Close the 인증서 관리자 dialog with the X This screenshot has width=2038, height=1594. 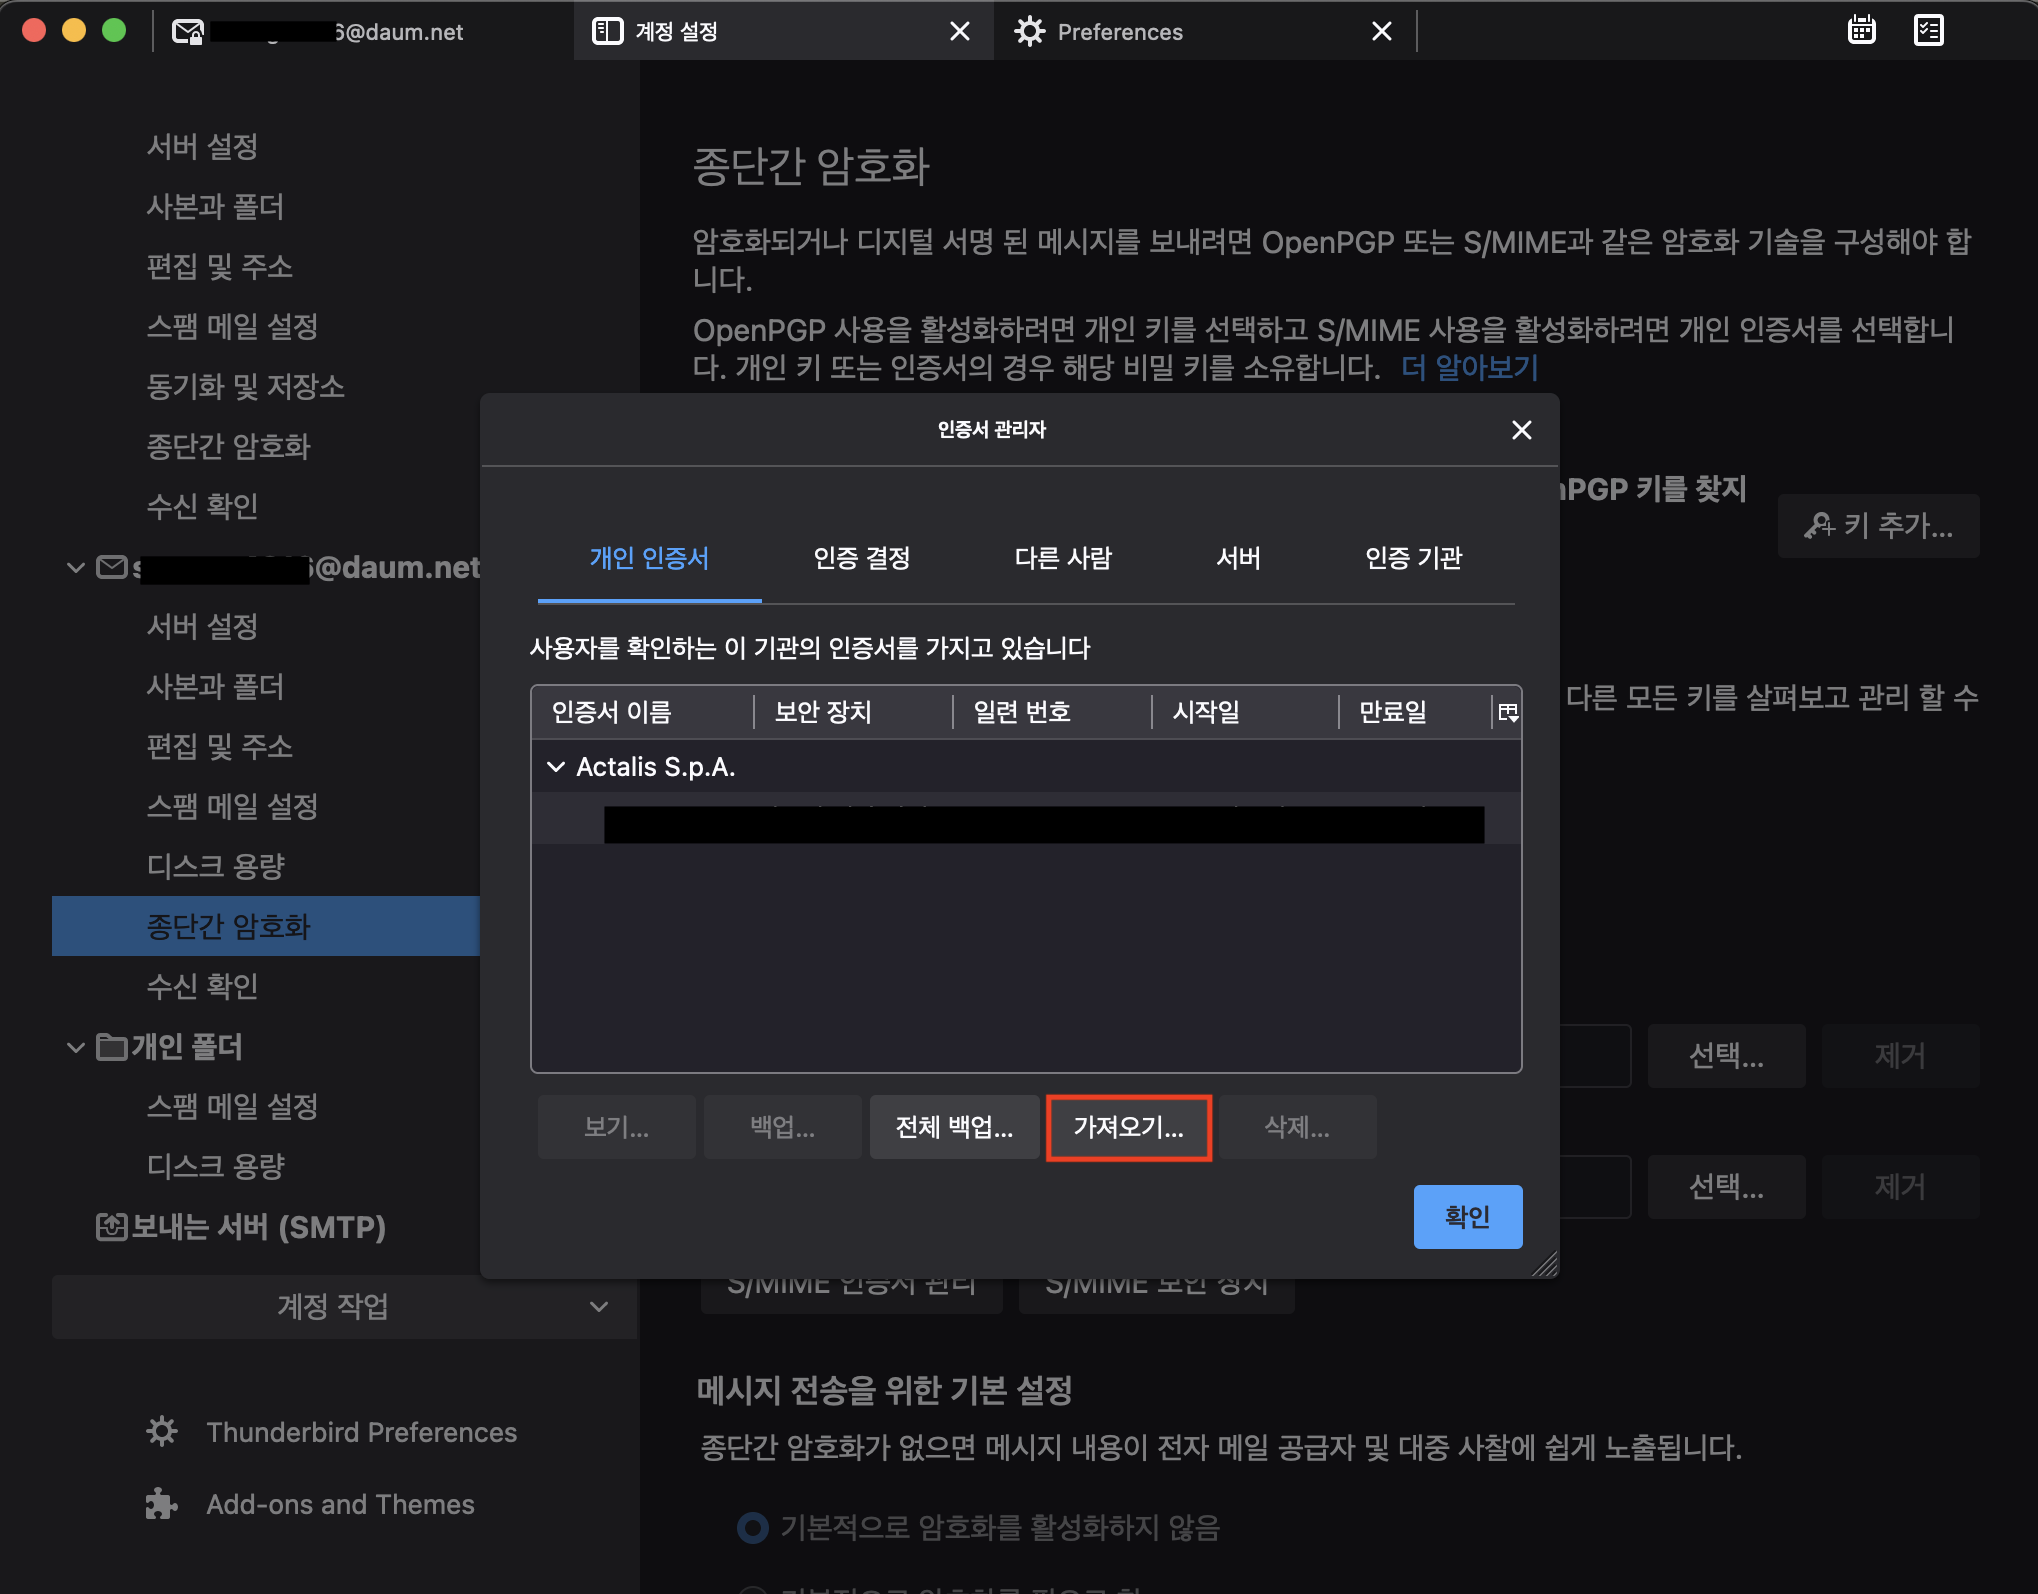1521,430
